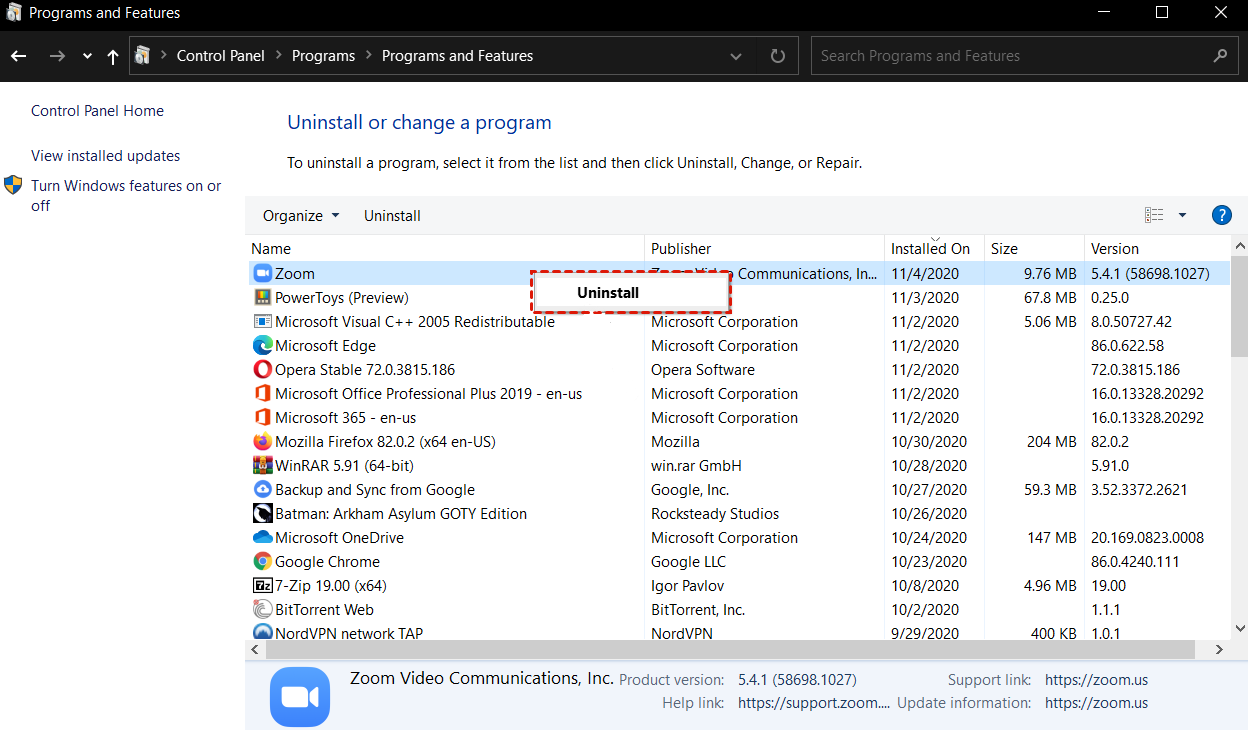Open the view options dropdown arrow
The image size is (1248, 730).
(x=1182, y=215)
